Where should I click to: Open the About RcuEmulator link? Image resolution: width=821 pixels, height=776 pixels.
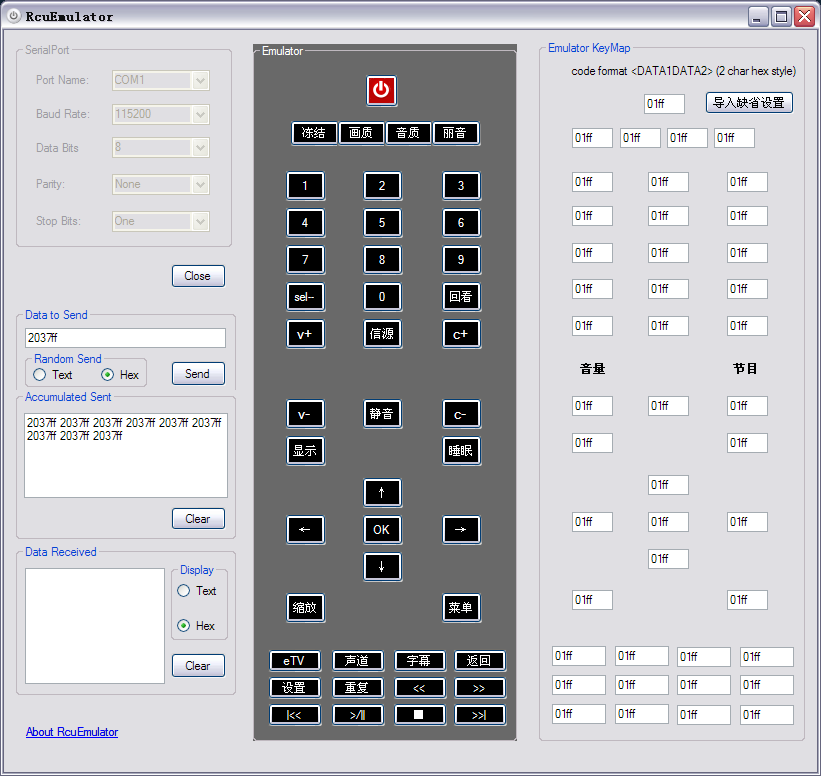click(x=72, y=732)
